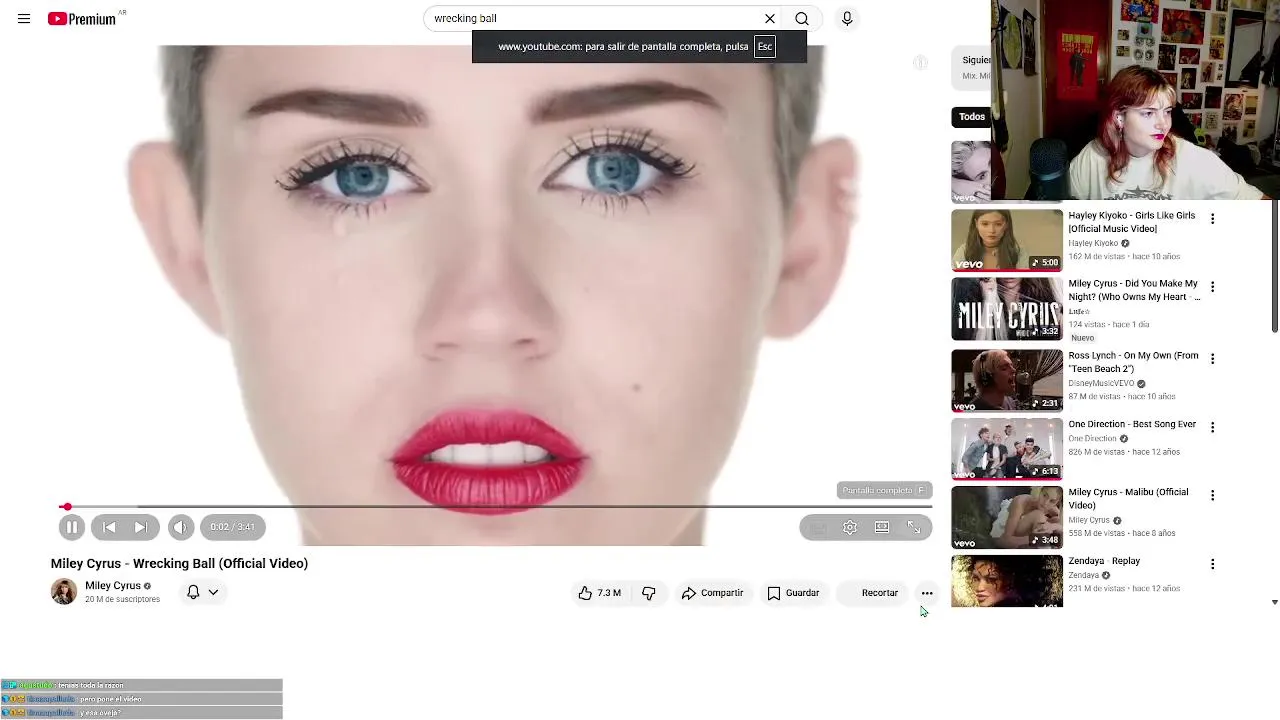Image resolution: width=1280 pixels, height=720 pixels.
Task: Open options for Zendaya Replay
Action: [1213, 564]
